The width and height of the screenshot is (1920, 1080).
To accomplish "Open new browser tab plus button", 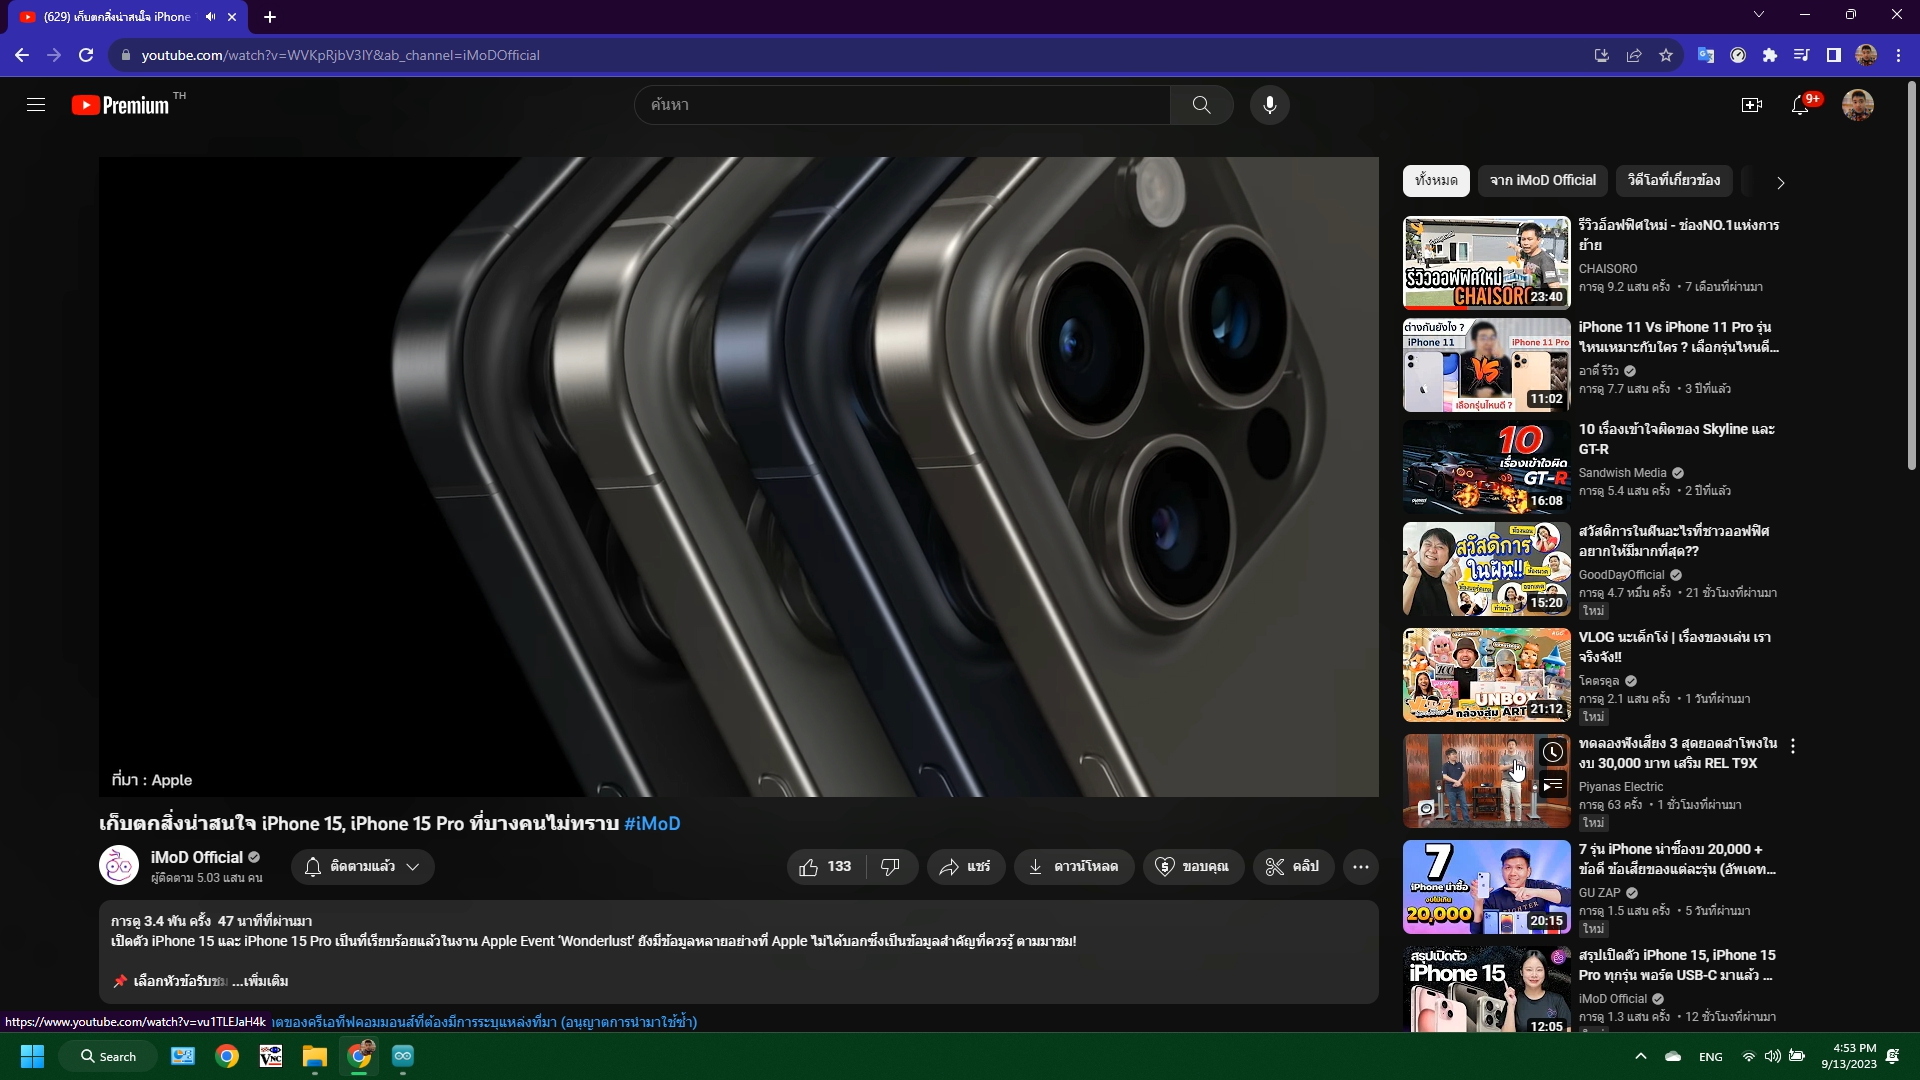I will coord(270,17).
